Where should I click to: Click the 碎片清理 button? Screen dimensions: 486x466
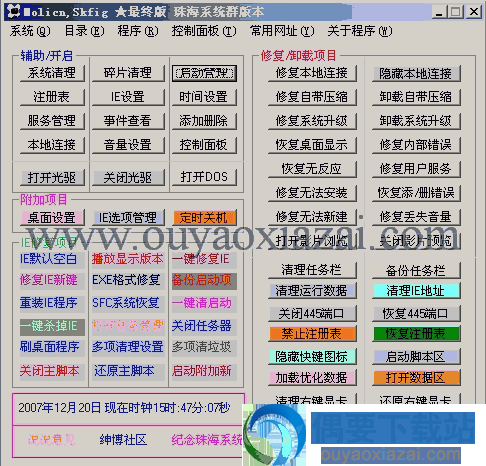tap(128, 73)
